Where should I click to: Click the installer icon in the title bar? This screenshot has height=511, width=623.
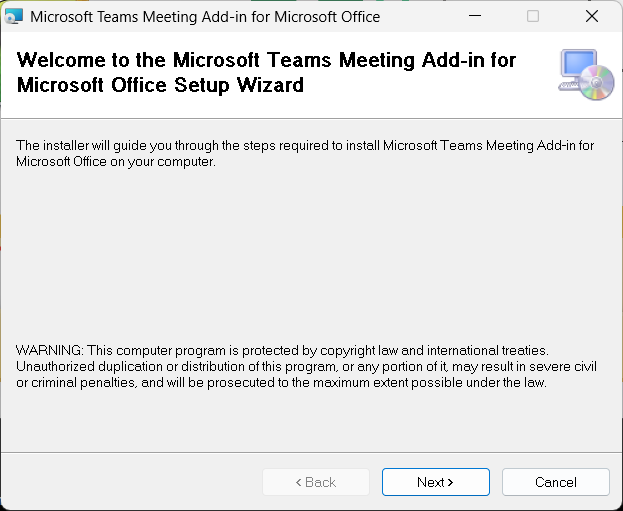(x=14, y=16)
